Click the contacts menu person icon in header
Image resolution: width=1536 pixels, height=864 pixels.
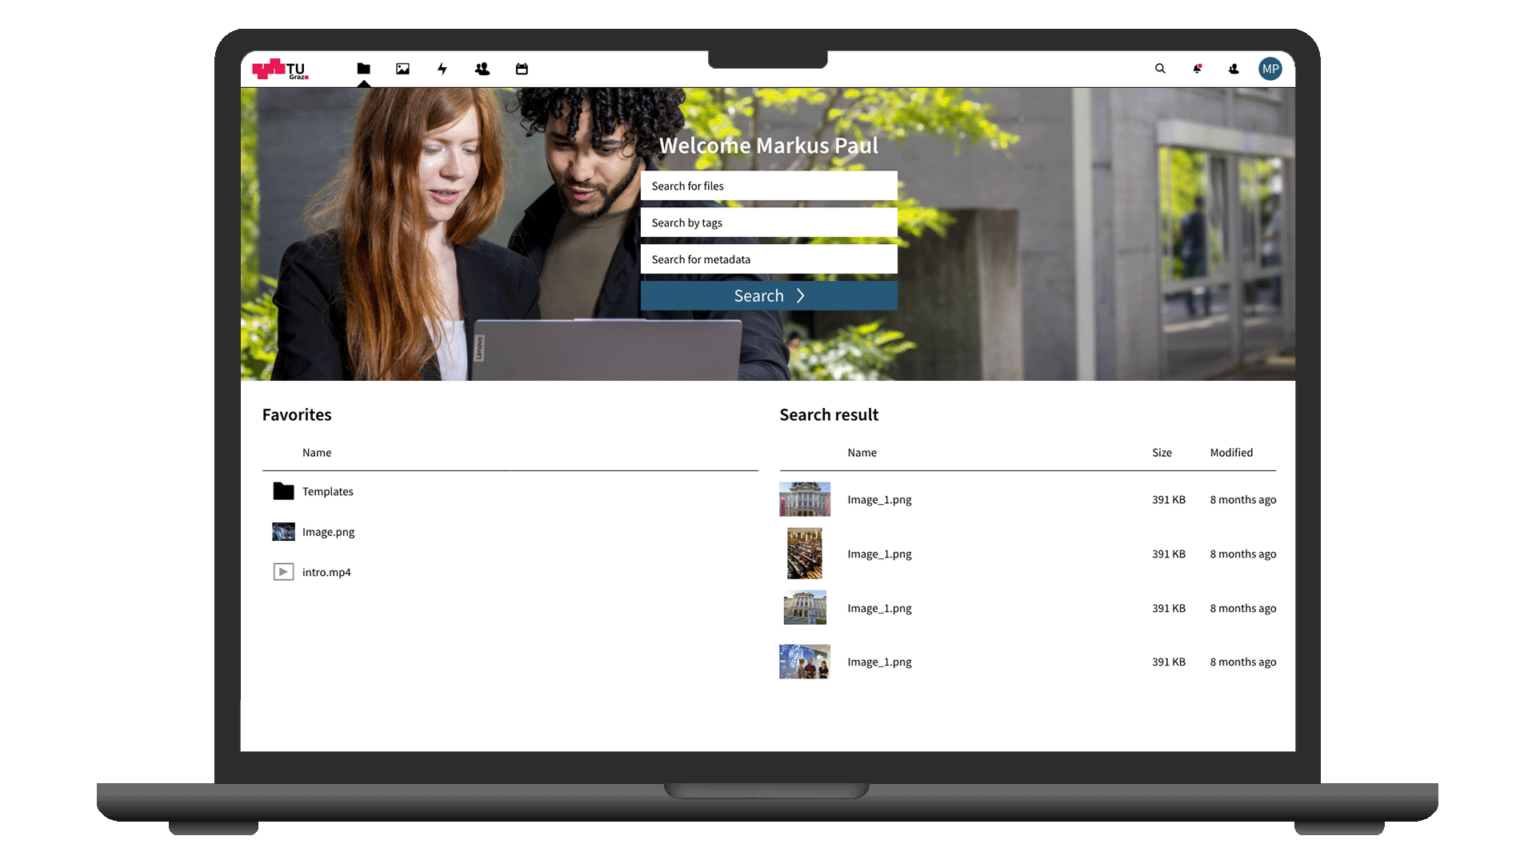(1234, 69)
